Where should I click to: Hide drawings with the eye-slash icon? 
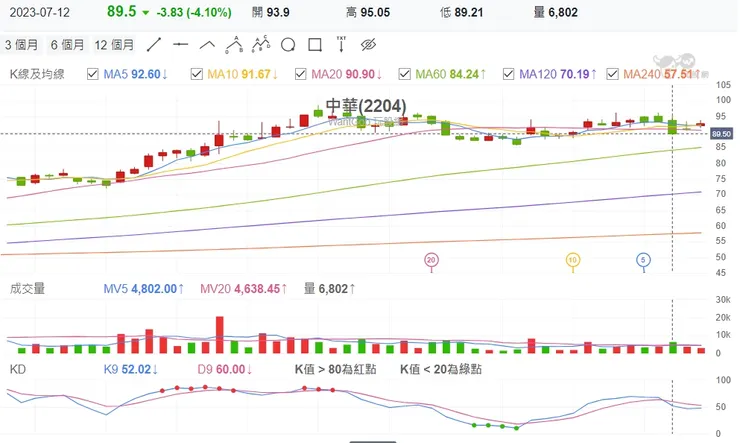(x=368, y=45)
